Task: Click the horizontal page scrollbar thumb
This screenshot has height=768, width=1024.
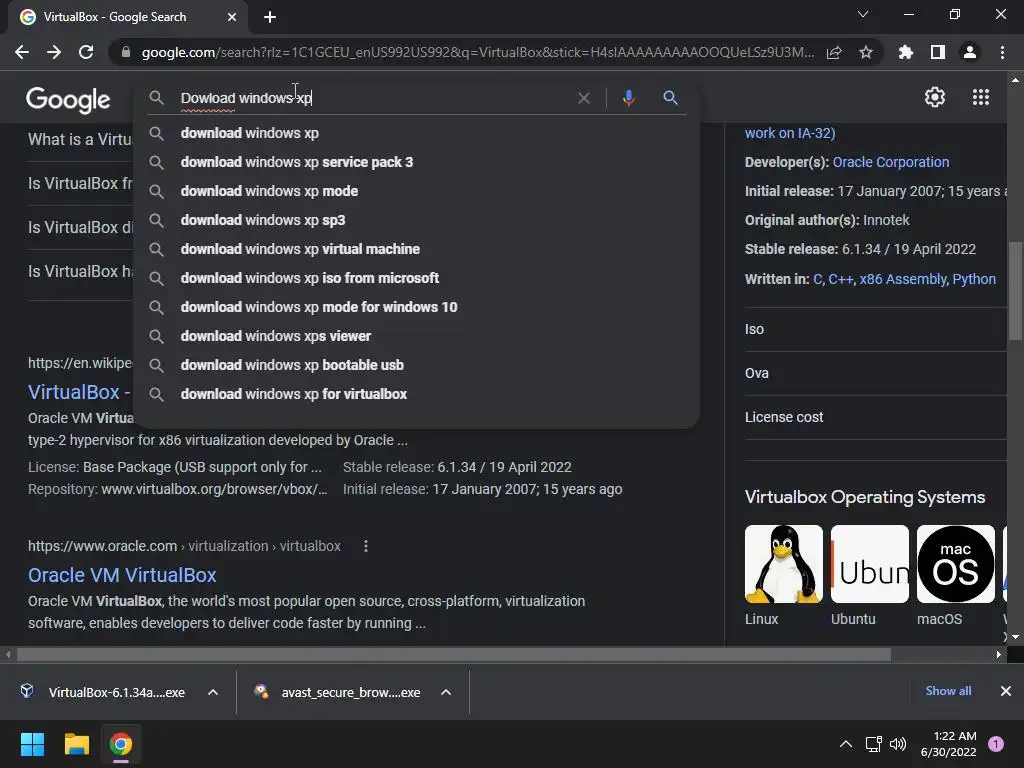Action: [x=454, y=654]
